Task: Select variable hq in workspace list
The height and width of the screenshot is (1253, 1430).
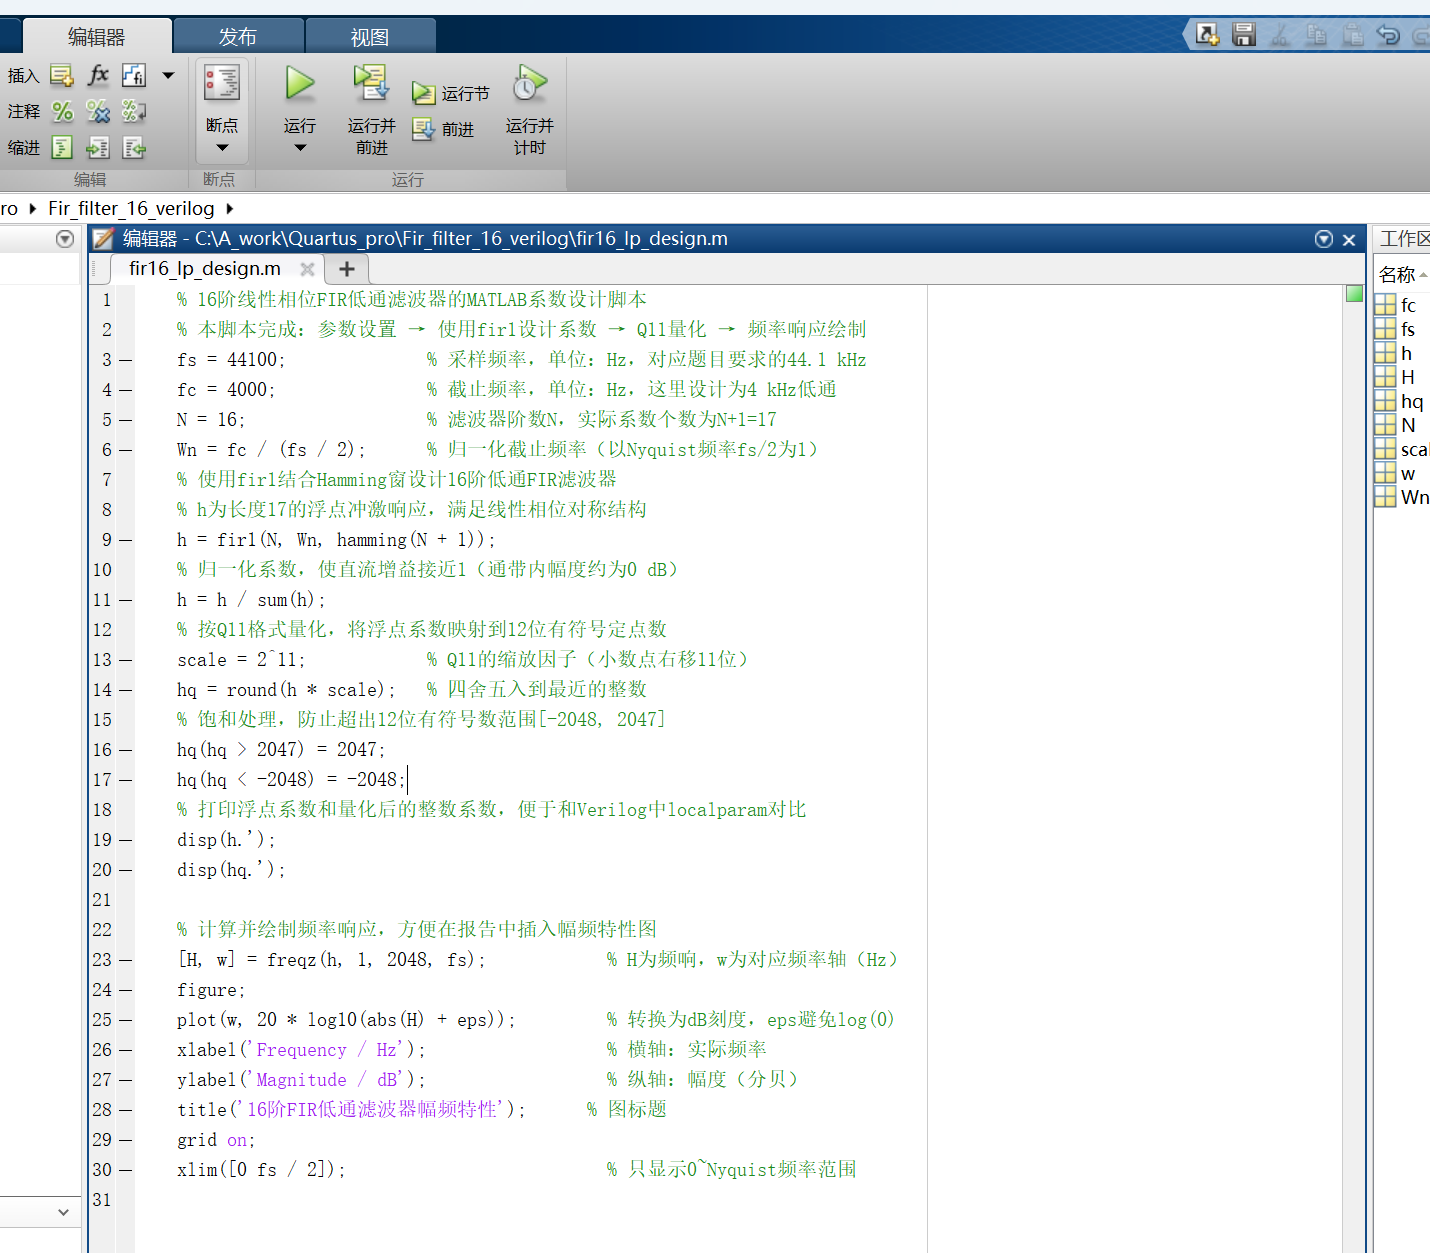Action: pos(1402,401)
